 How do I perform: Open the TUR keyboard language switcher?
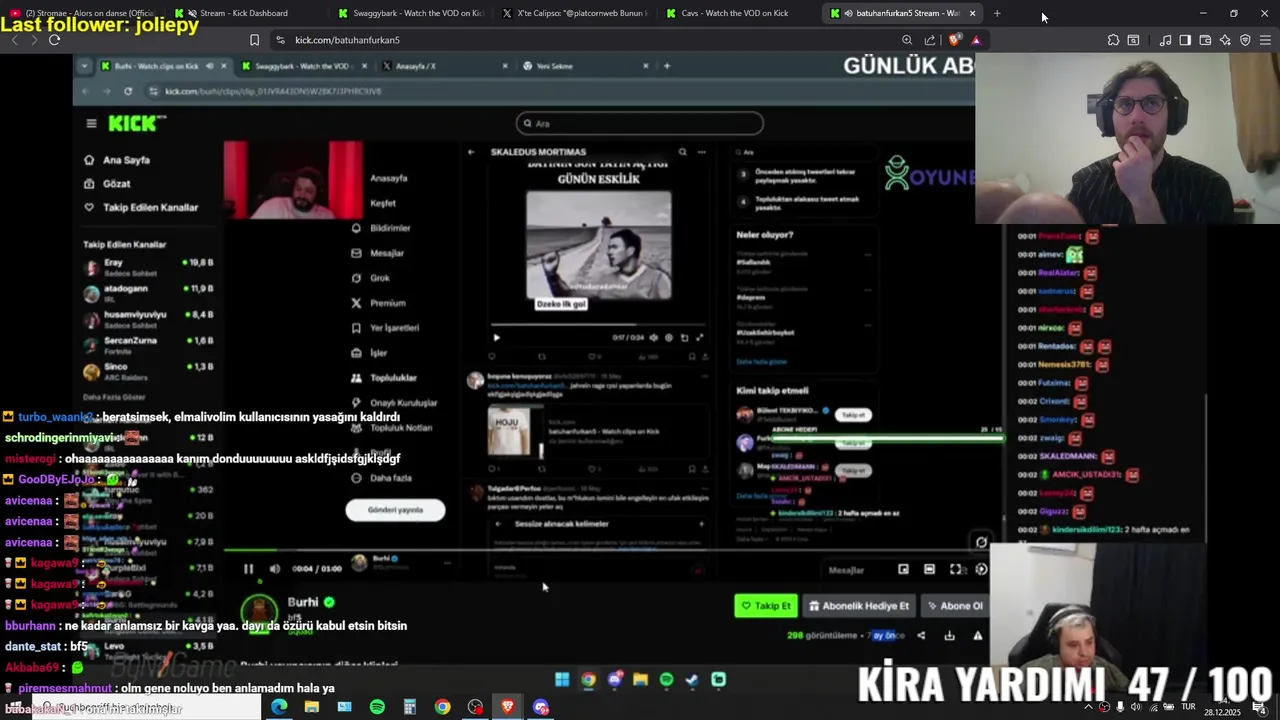[x=1189, y=707]
